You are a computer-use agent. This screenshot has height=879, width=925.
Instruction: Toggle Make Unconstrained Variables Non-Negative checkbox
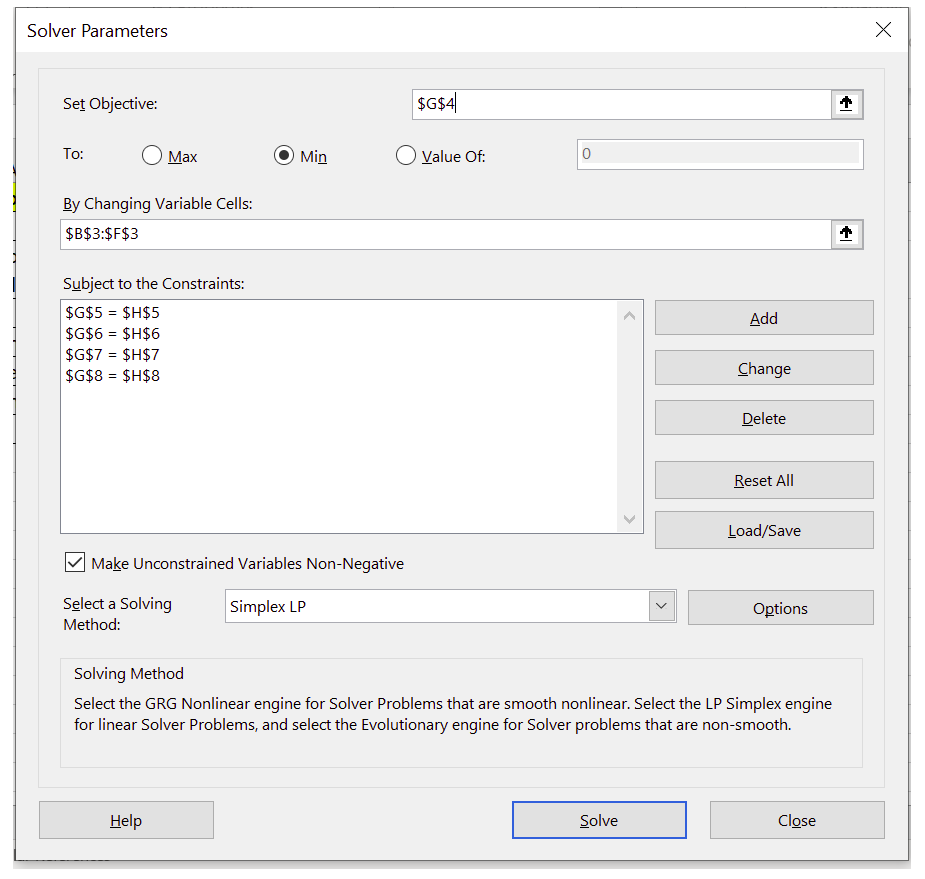coord(75,563)
